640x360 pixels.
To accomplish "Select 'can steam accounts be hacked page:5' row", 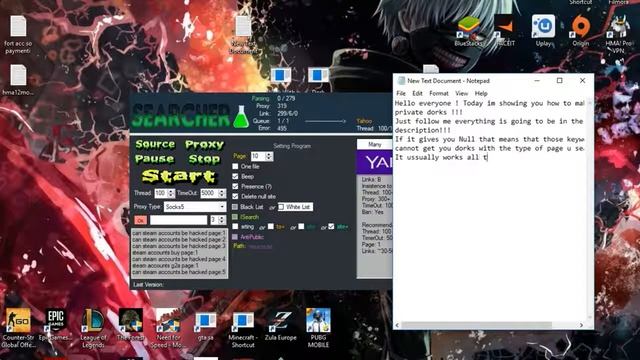I will click(x=179, y=272).
